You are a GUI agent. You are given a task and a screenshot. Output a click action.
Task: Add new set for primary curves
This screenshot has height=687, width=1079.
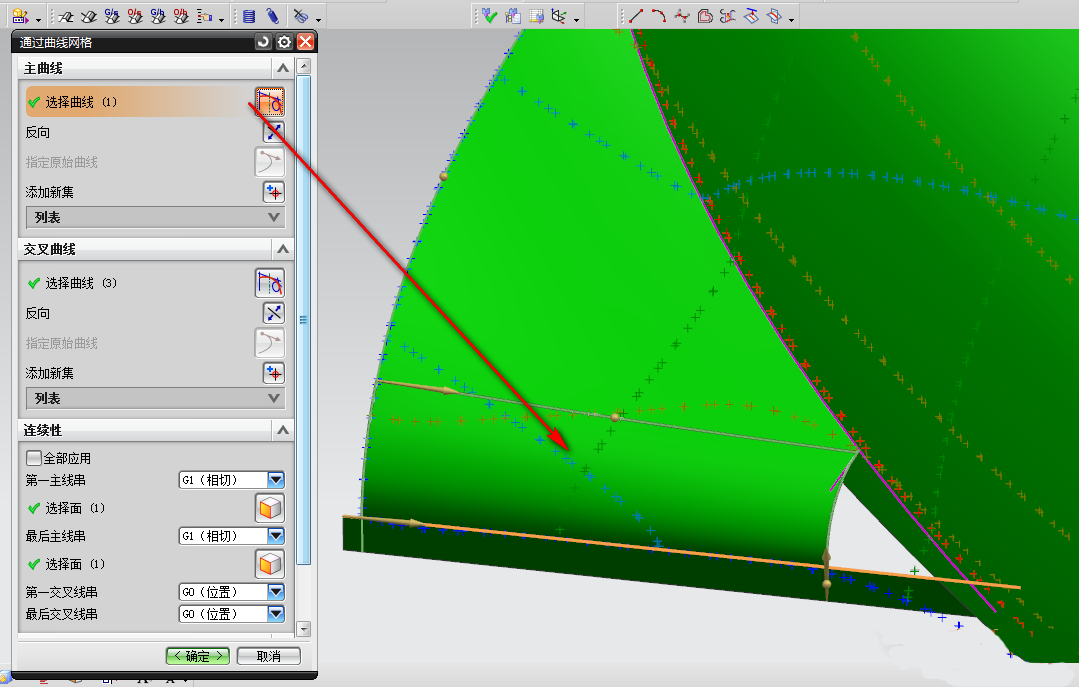click(273, 192)
